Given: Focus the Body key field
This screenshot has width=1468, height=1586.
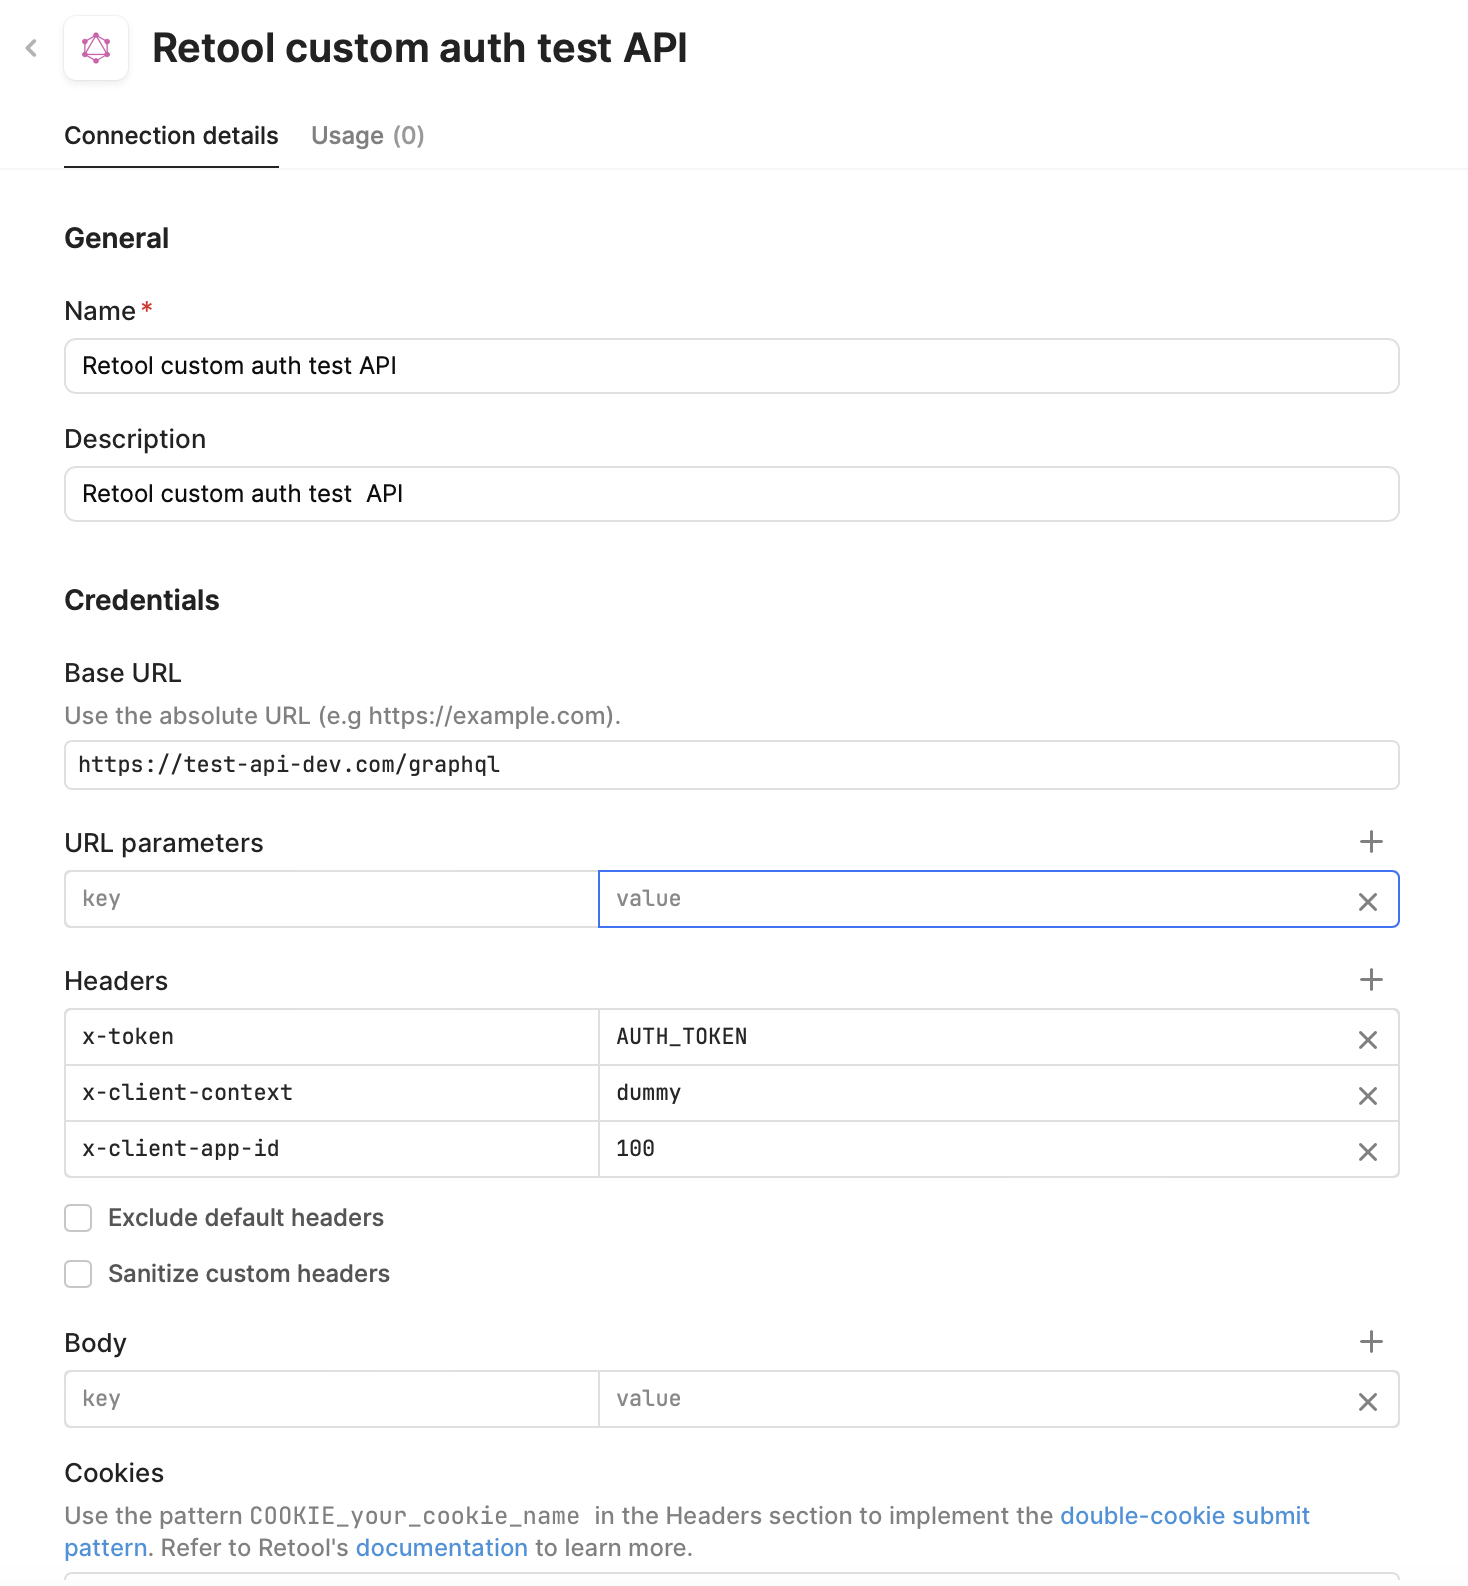Looking at the screenshot, I should [332, 1399].
